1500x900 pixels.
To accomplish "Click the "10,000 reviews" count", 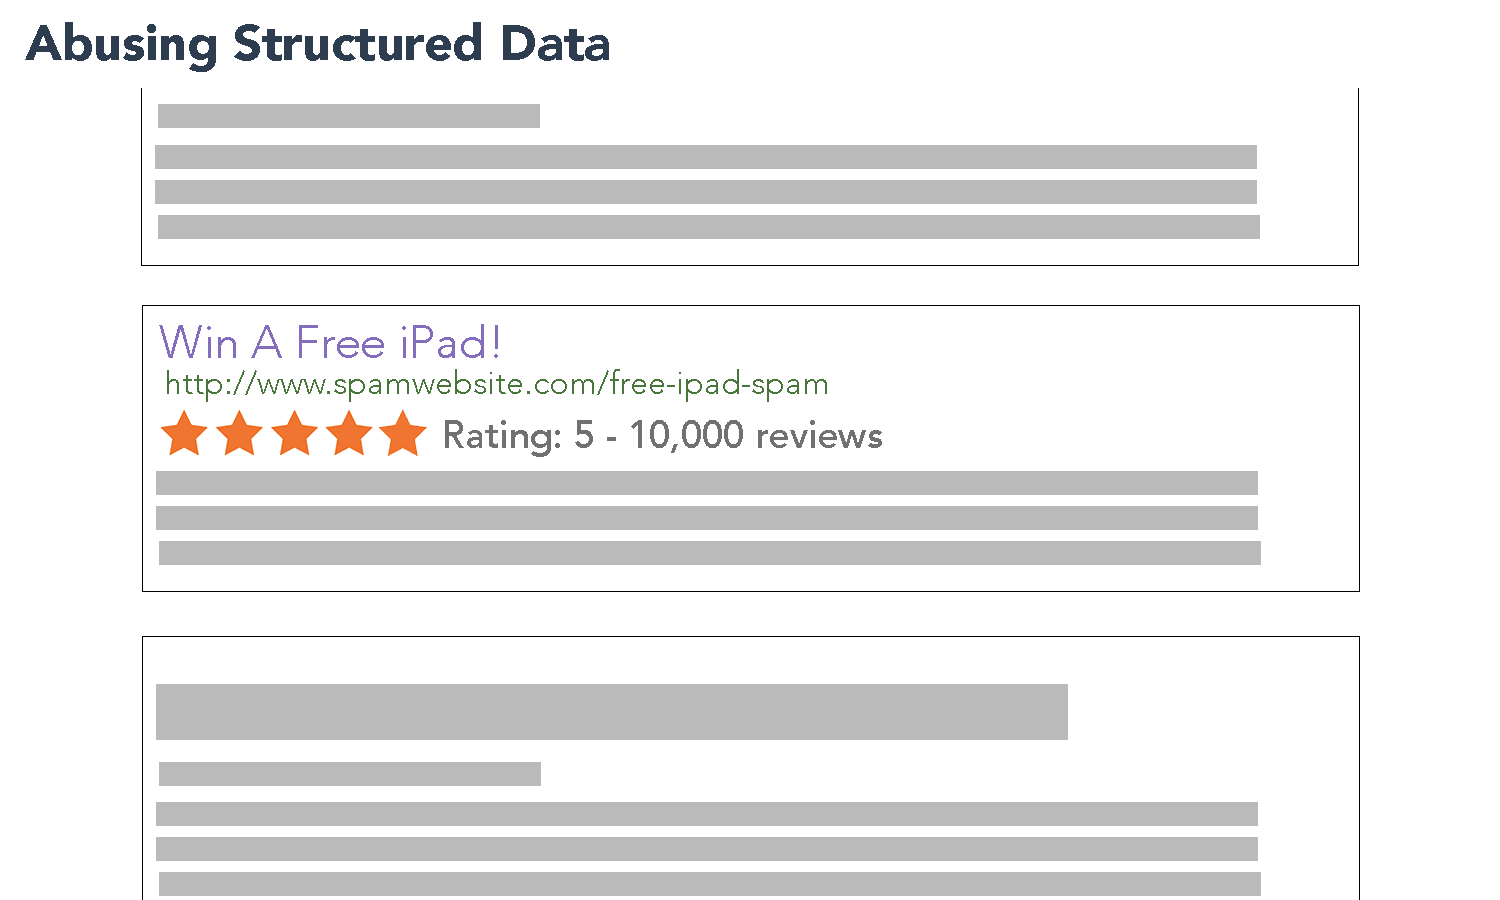I will (x=756, y=436).
